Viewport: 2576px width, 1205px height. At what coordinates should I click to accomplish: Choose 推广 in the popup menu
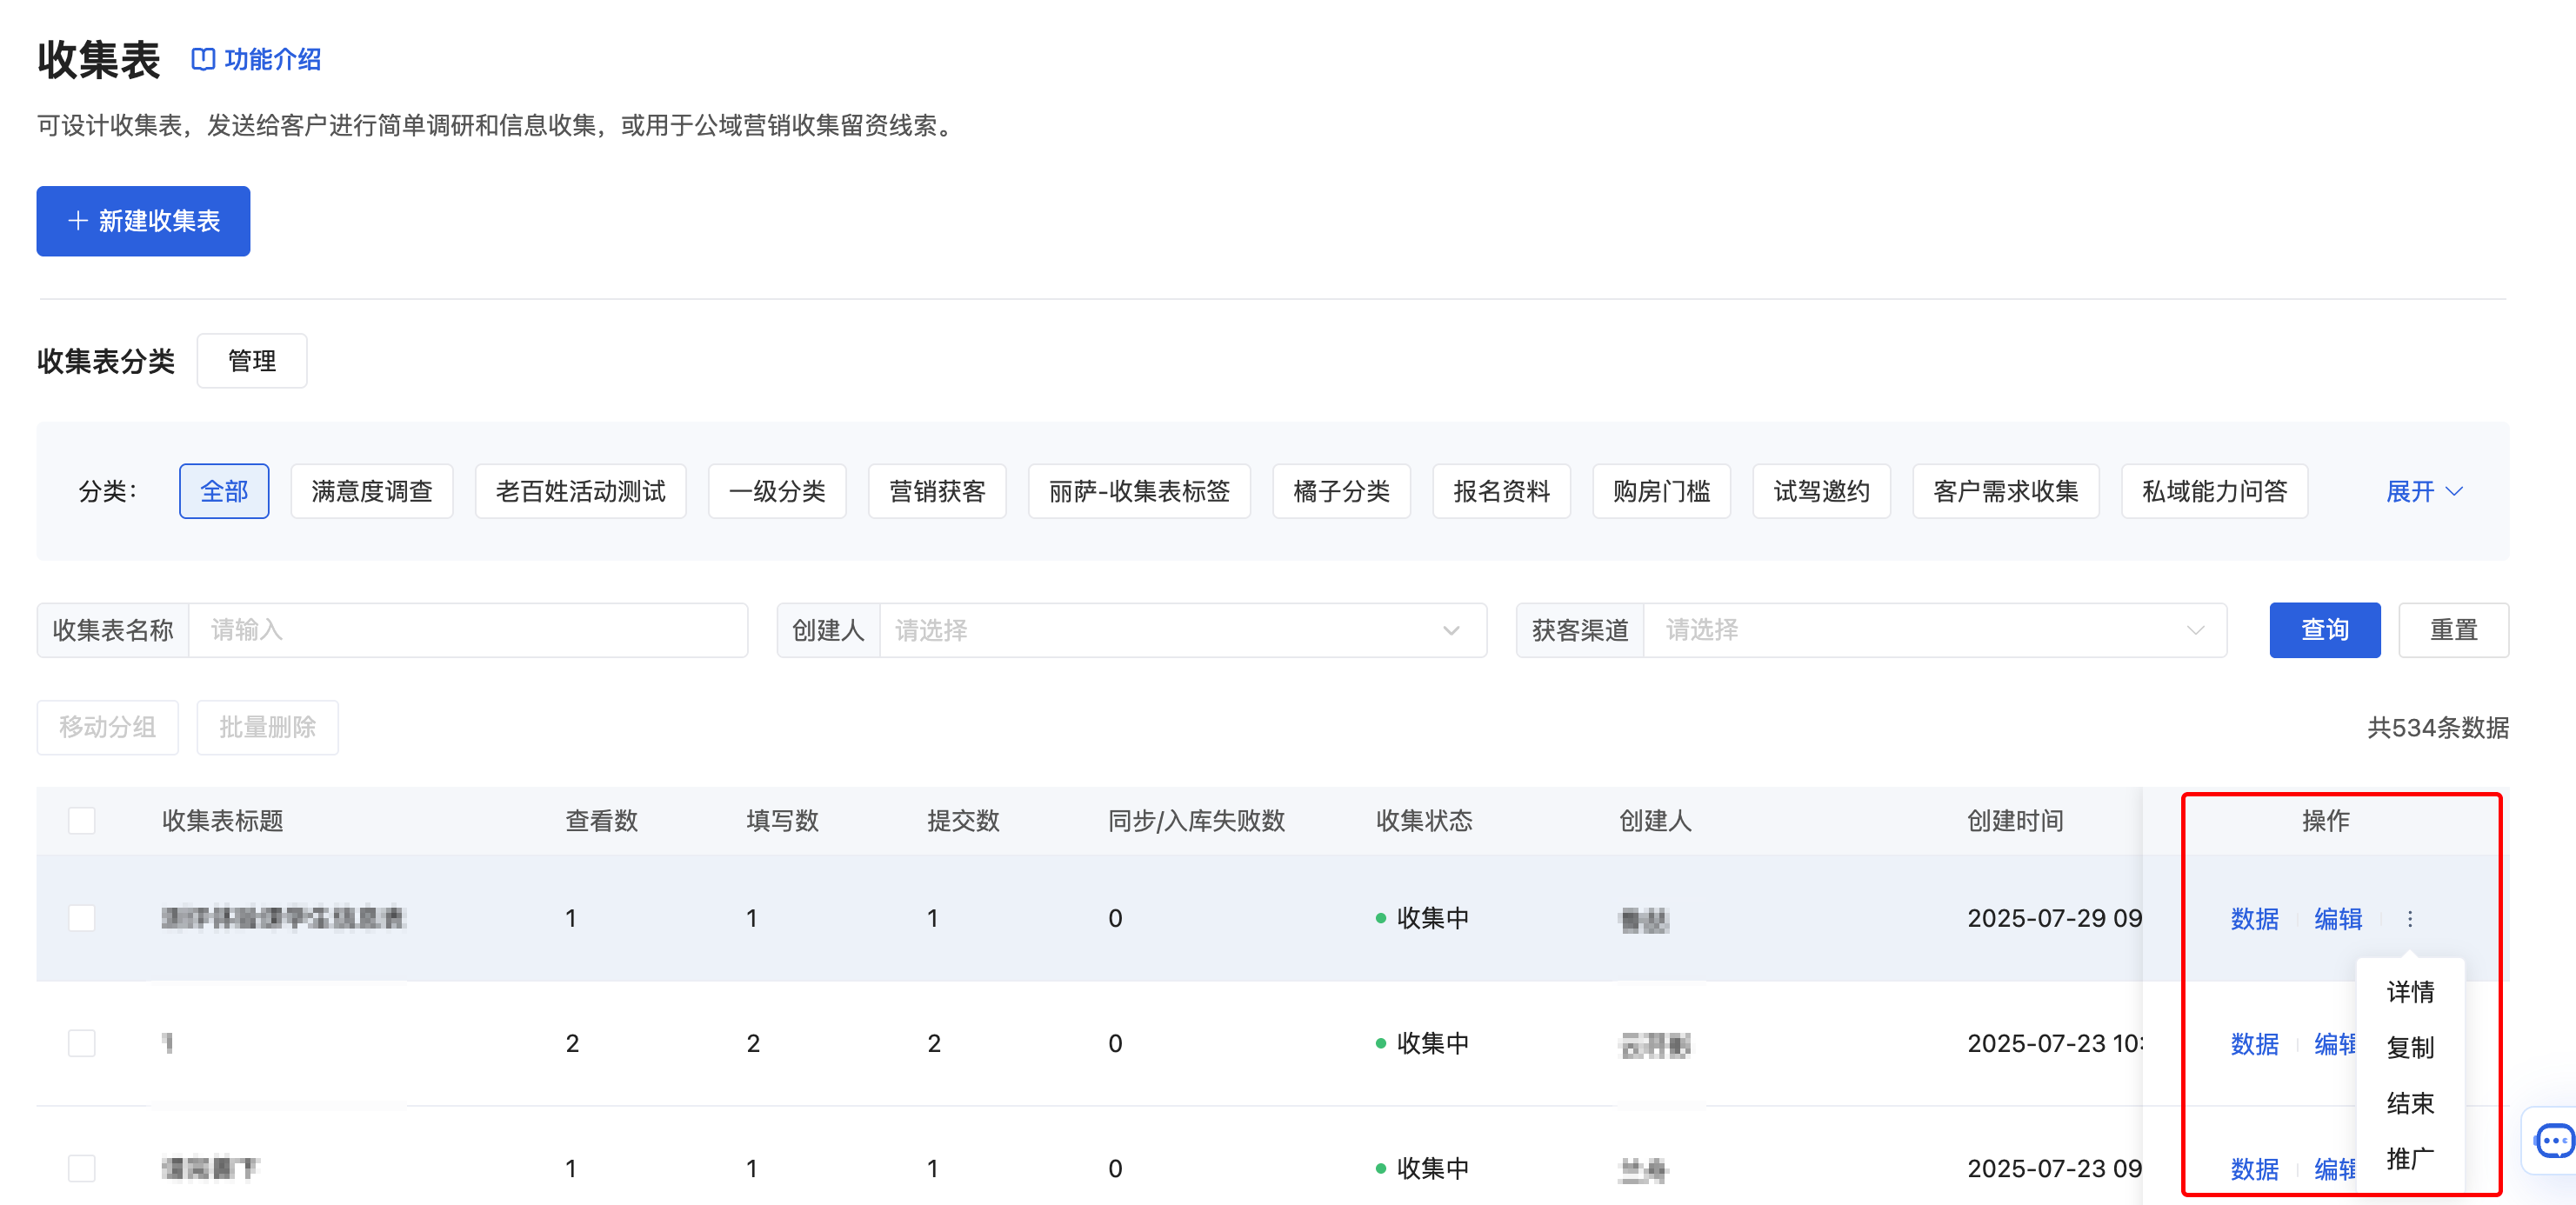tap(2410, 1158)
